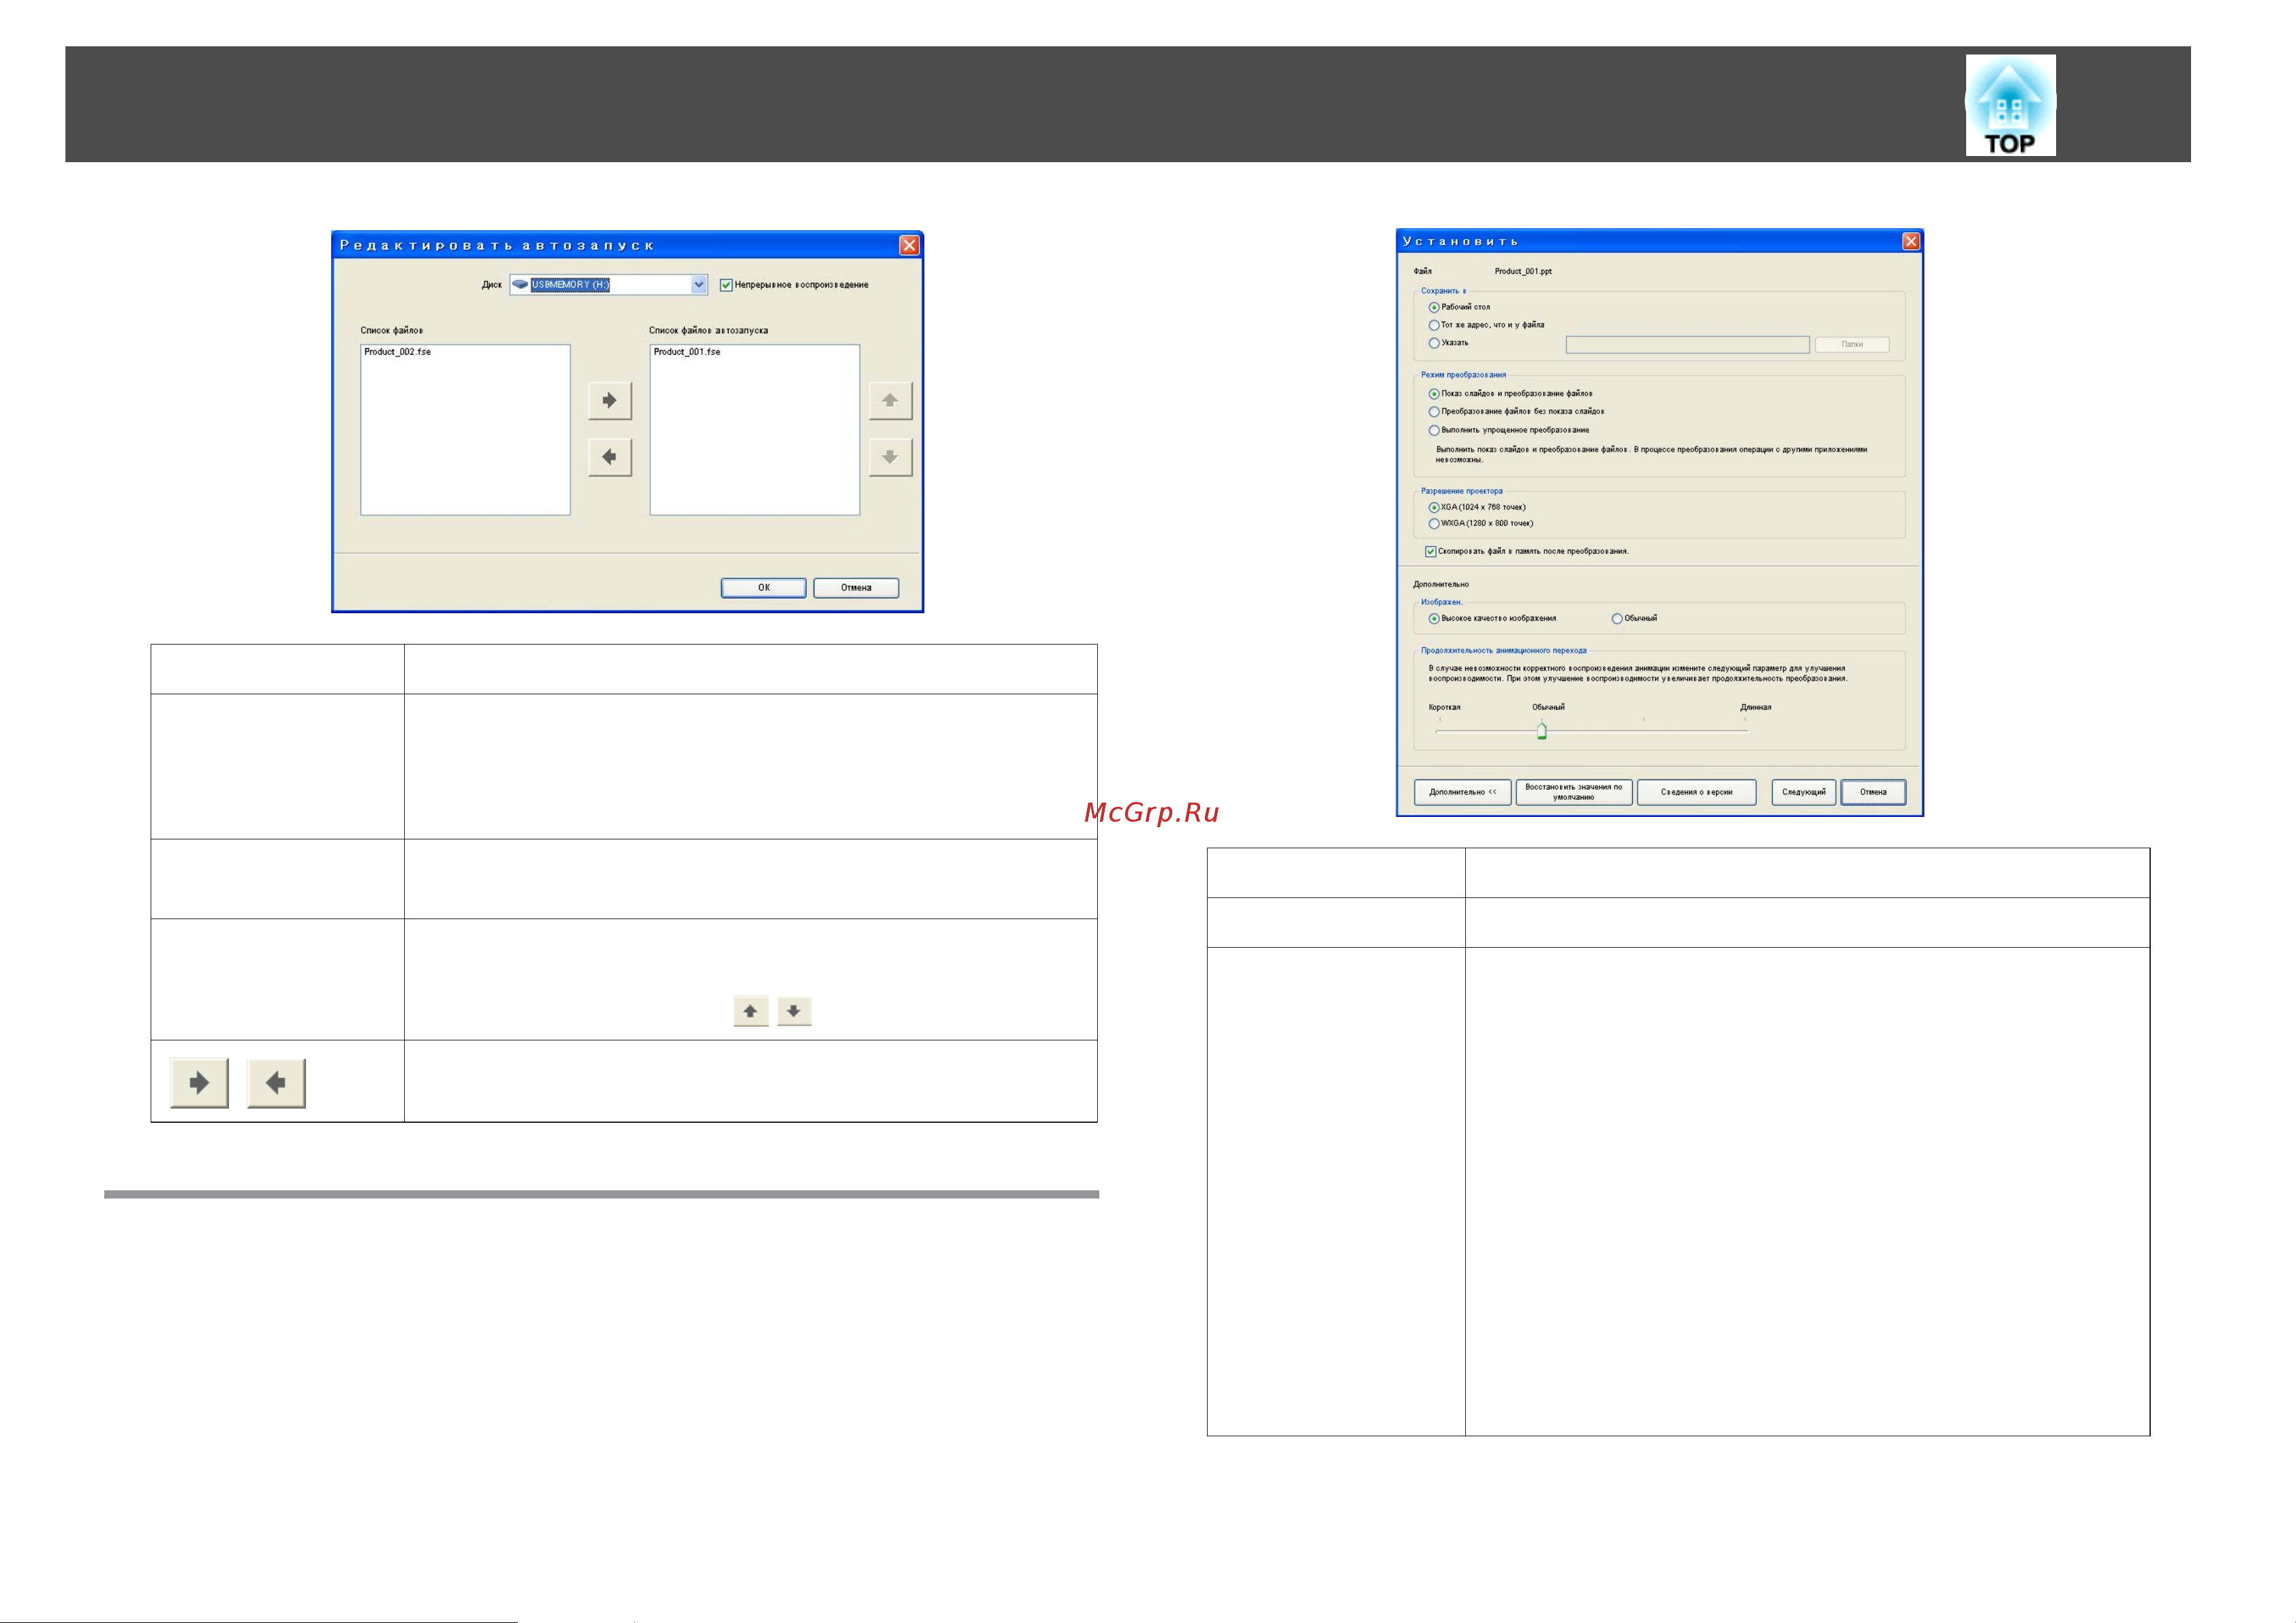Screen dimensions: 2296x1623
Task: Click the save folder path input field
Action: (1688, 344)
